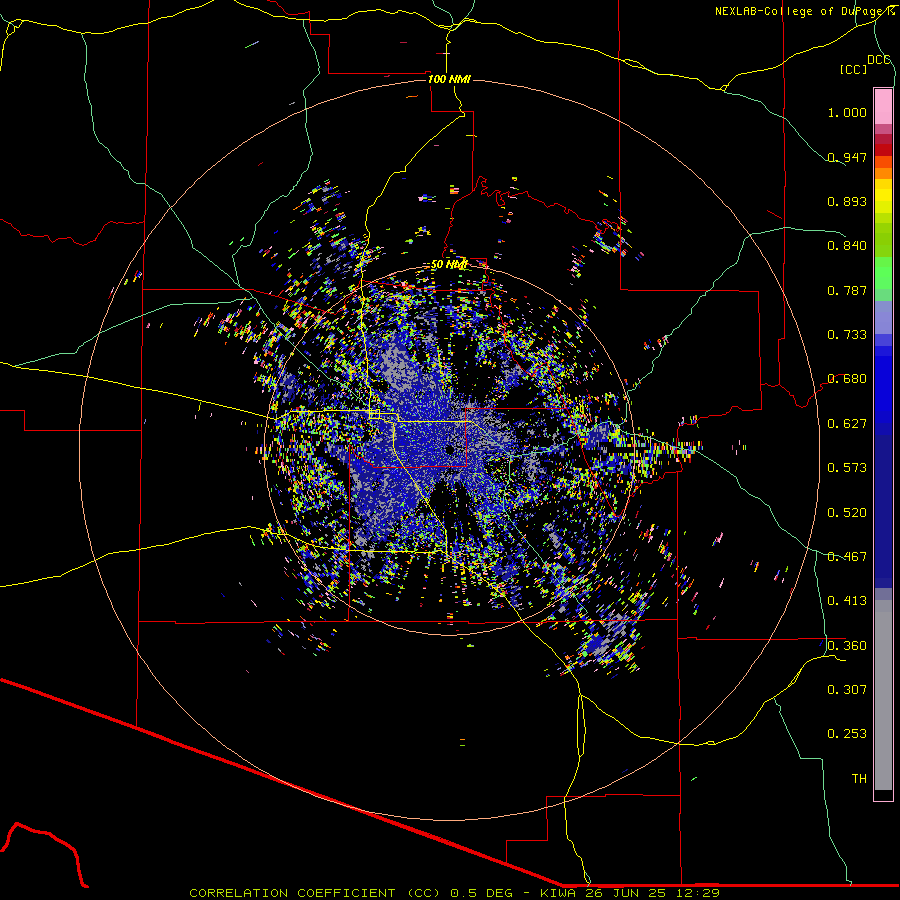
Task: Click the CORRELATION COEFFICIENT (CC) caption text
Action: (315, 893)
